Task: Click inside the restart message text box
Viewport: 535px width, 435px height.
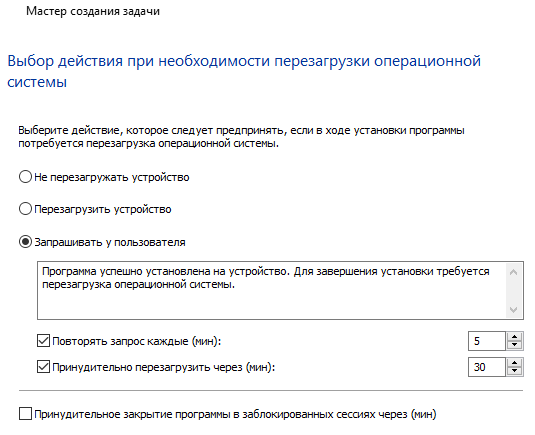Action: pos(272,290)
